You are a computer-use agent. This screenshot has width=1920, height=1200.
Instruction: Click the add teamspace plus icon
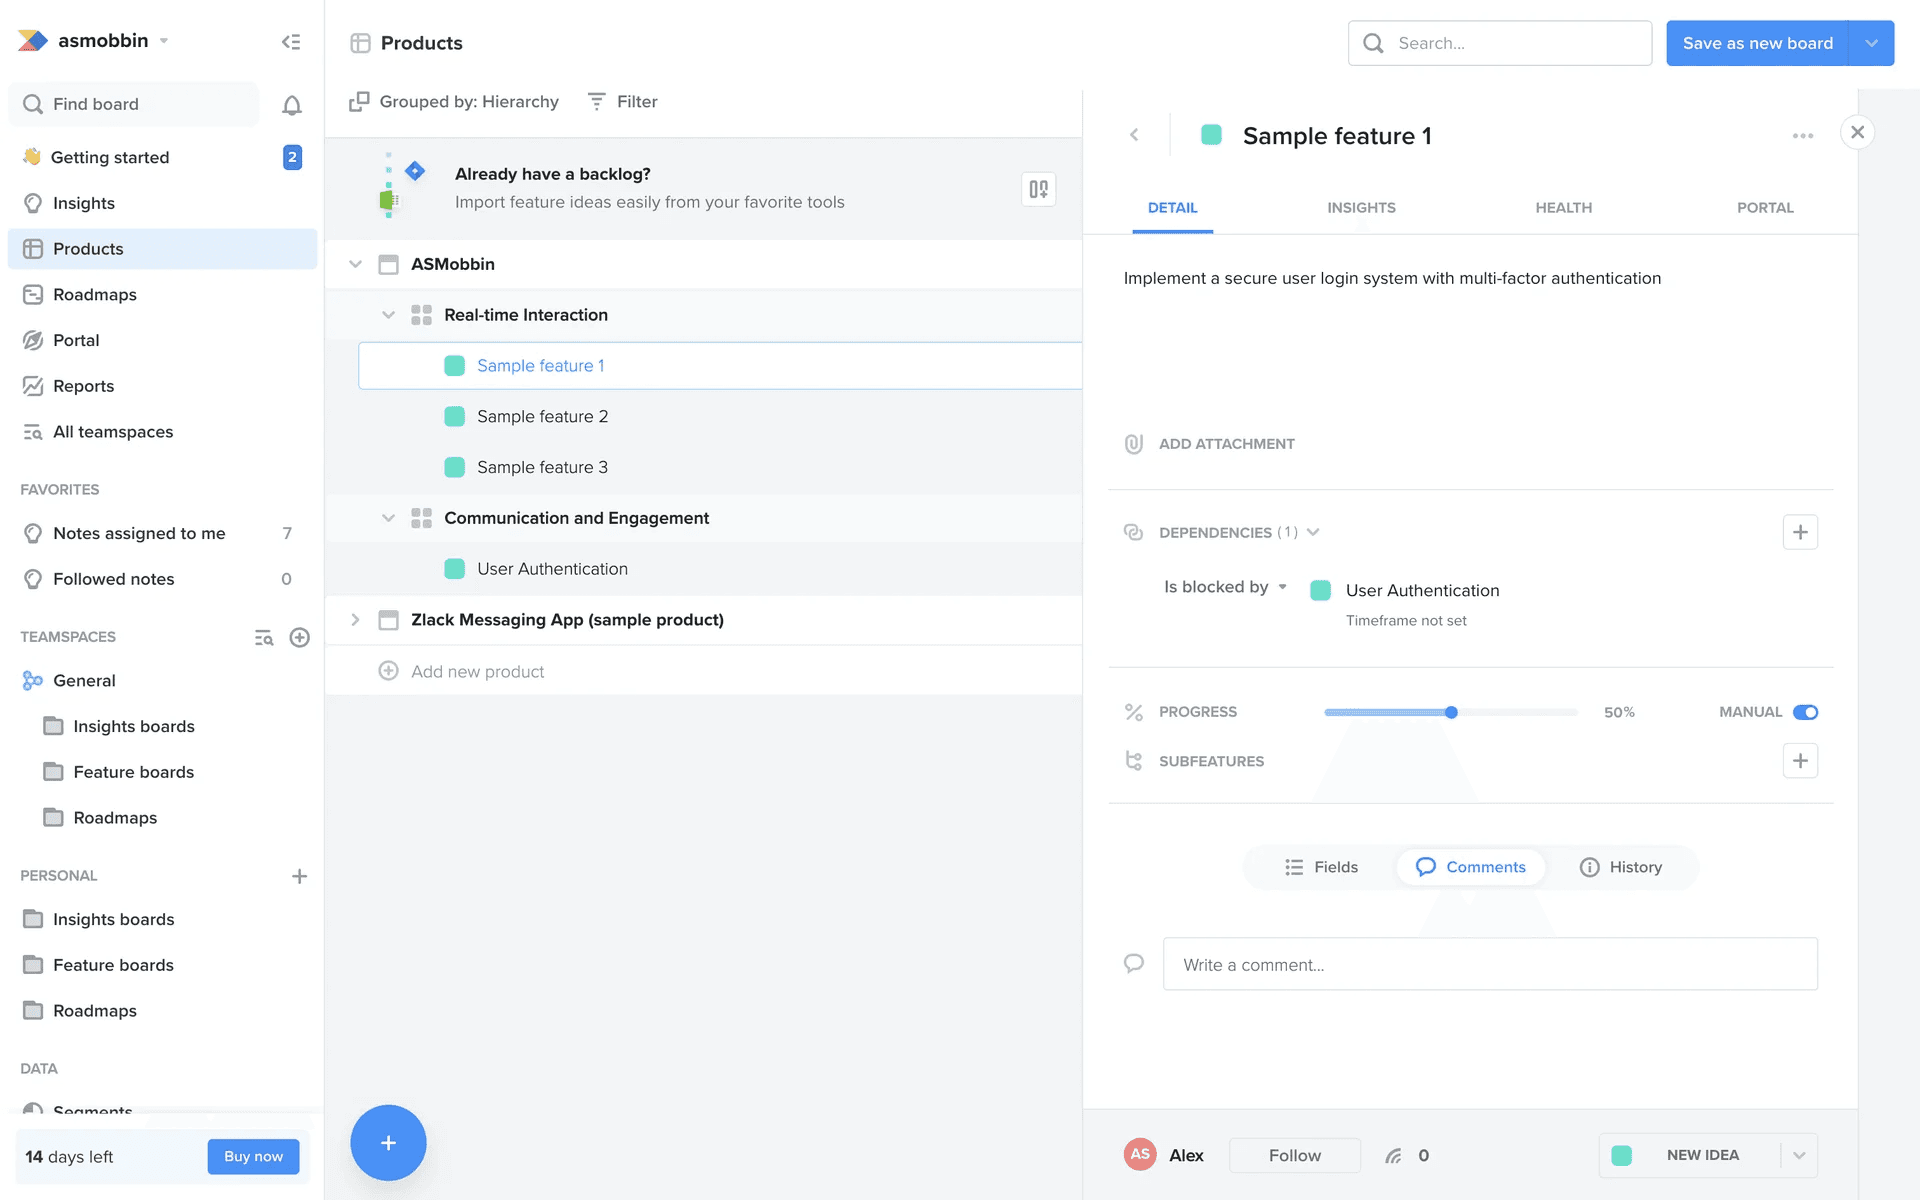[x=299, y=637]
